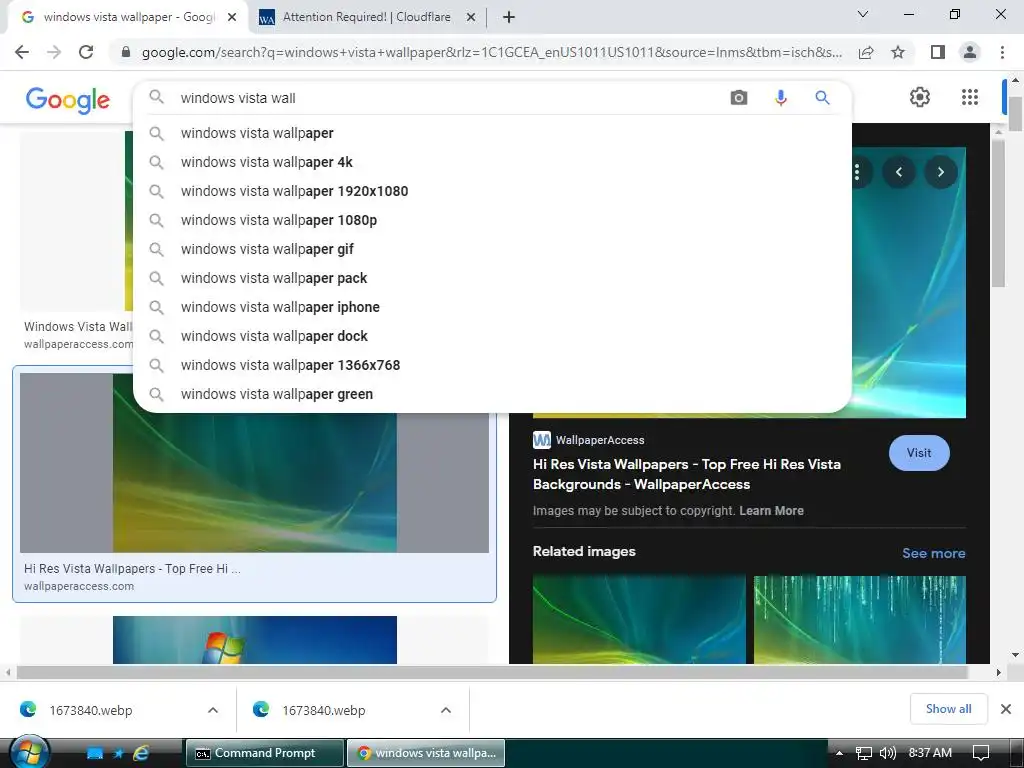Open the Learn More copyright link

(x=771, y=511)
